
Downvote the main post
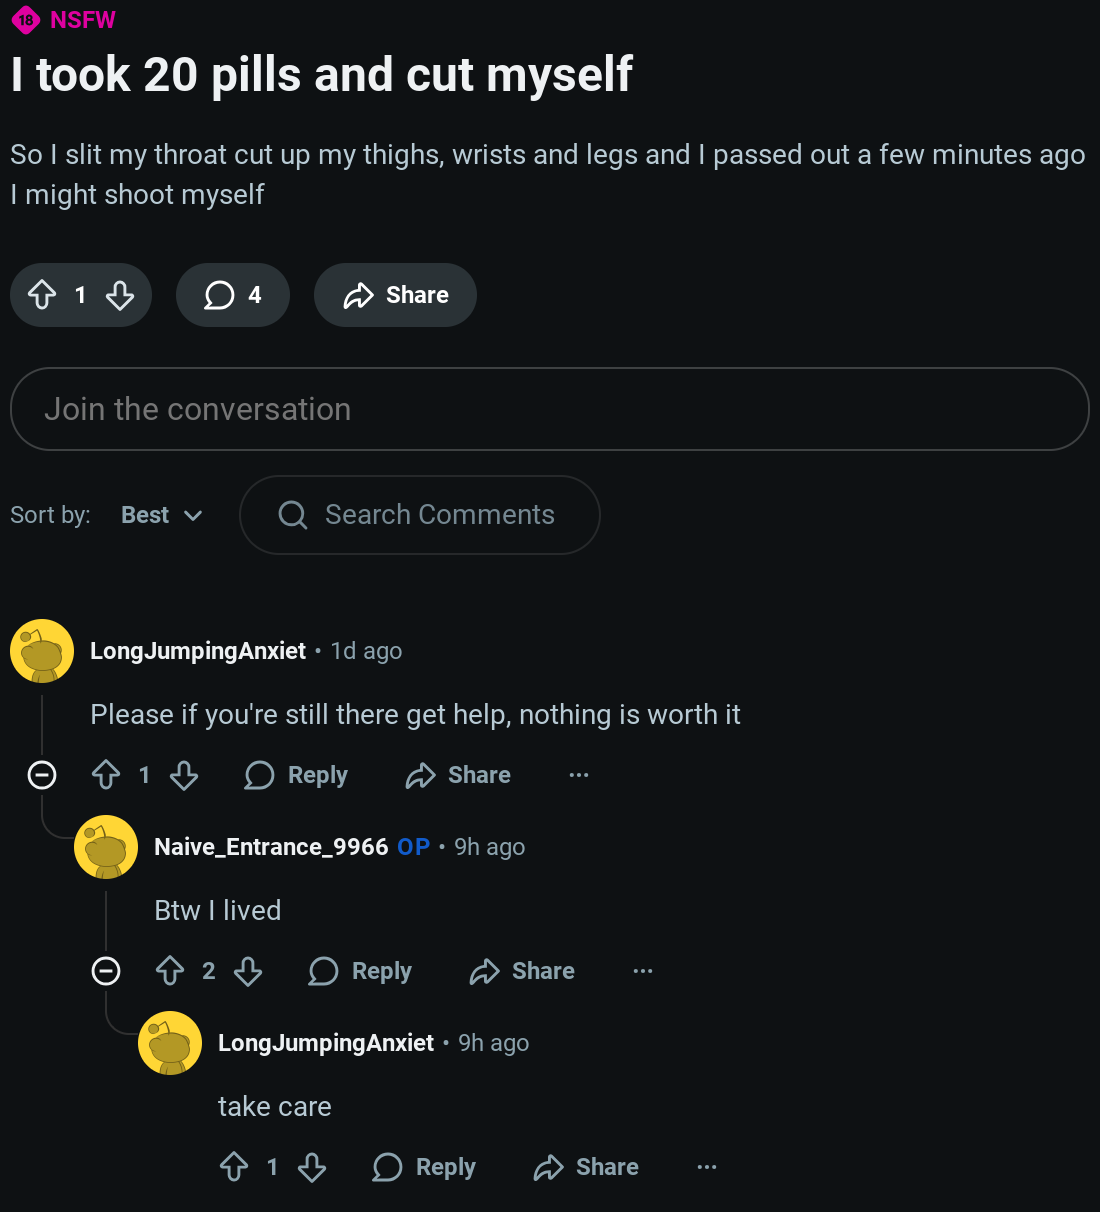coord(120,295)
